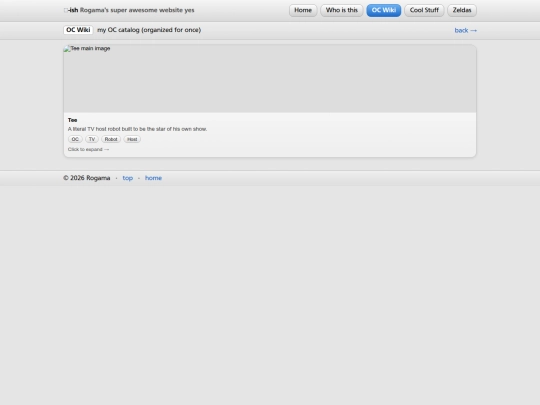This screenshot has width=540, height=405.
Task: Click the OC Wiki badge label
Action: tap(78, 30)
